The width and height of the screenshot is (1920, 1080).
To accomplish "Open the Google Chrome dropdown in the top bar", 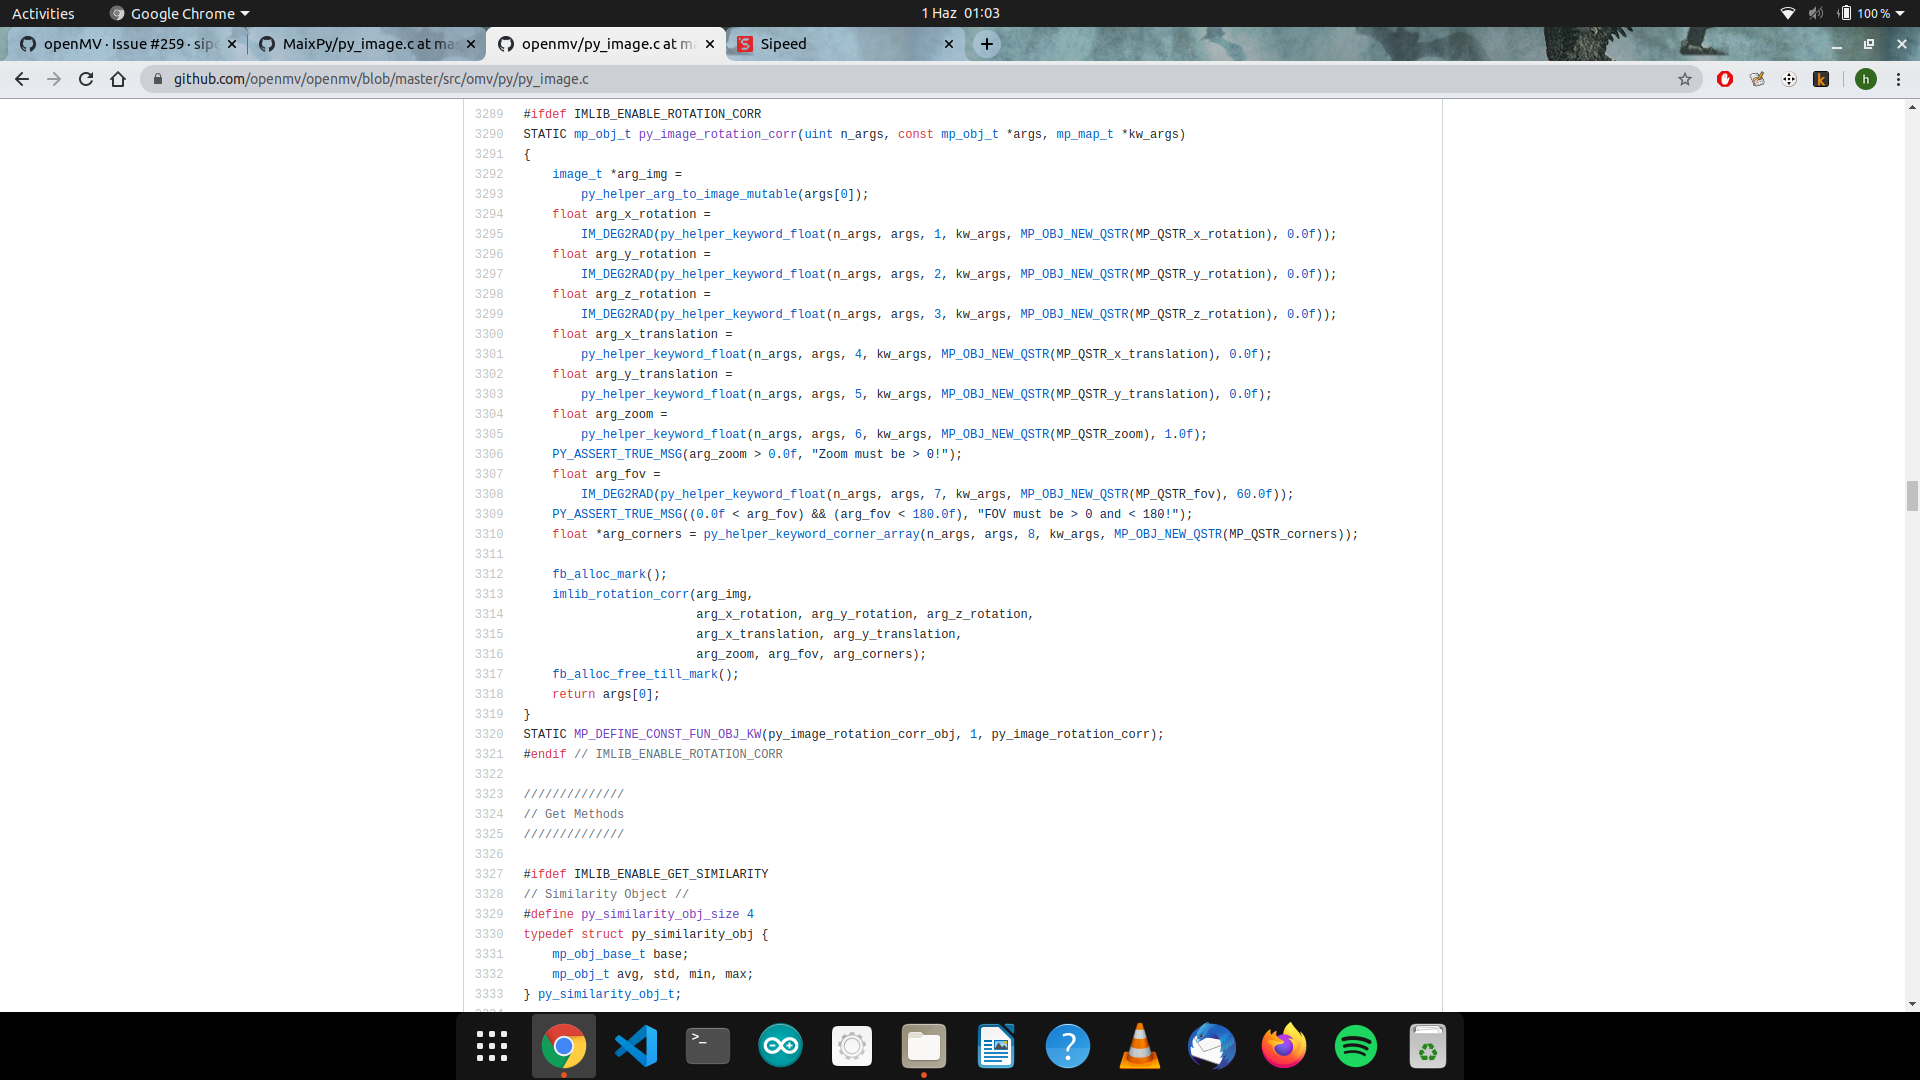I will 178,13.
